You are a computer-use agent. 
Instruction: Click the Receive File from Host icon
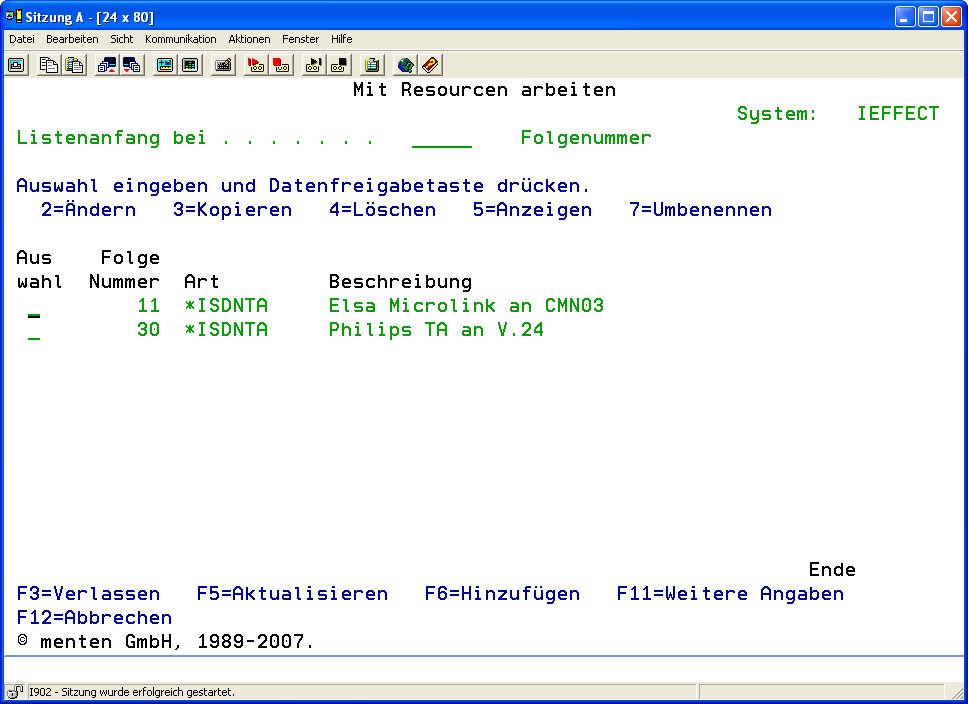click(x=132, y=65)
